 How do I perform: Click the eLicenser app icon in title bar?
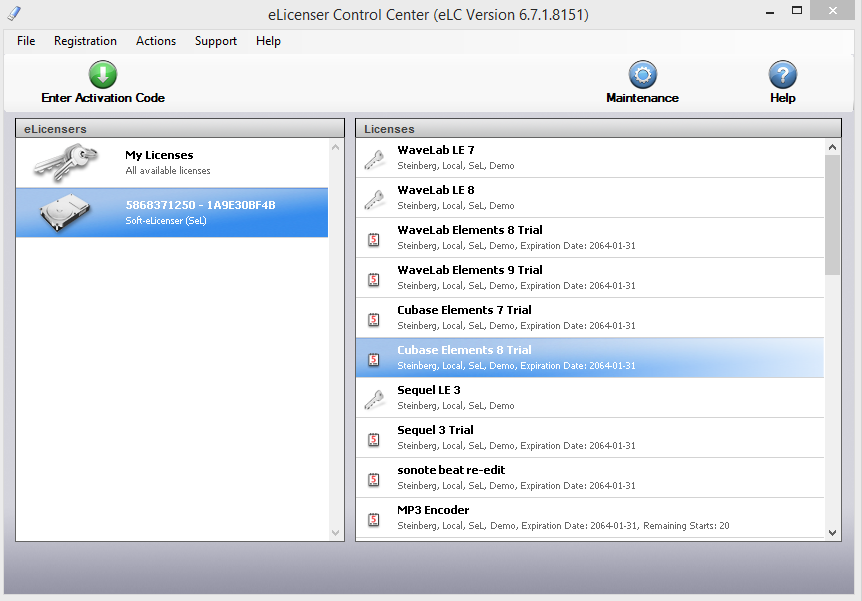coord(14,13)
